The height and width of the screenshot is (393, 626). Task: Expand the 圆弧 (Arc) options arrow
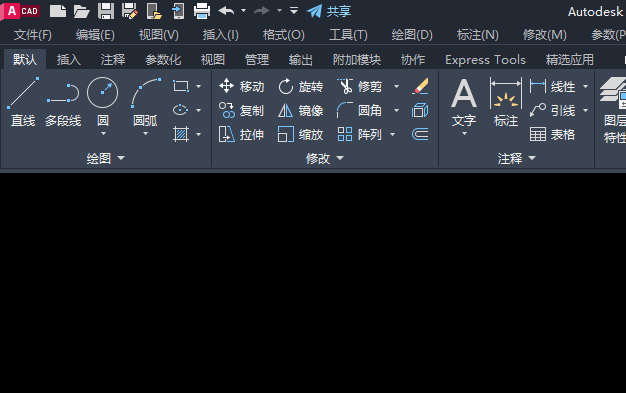point(145,133)
